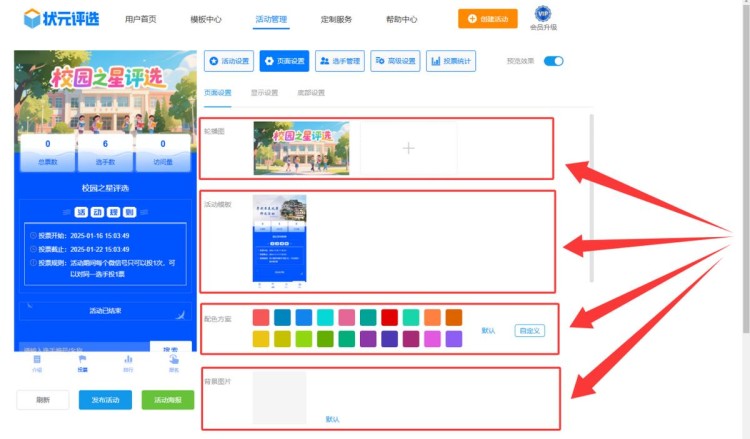Add a carousel image with the plus icon
750x439 pixels.
(408, 148)
